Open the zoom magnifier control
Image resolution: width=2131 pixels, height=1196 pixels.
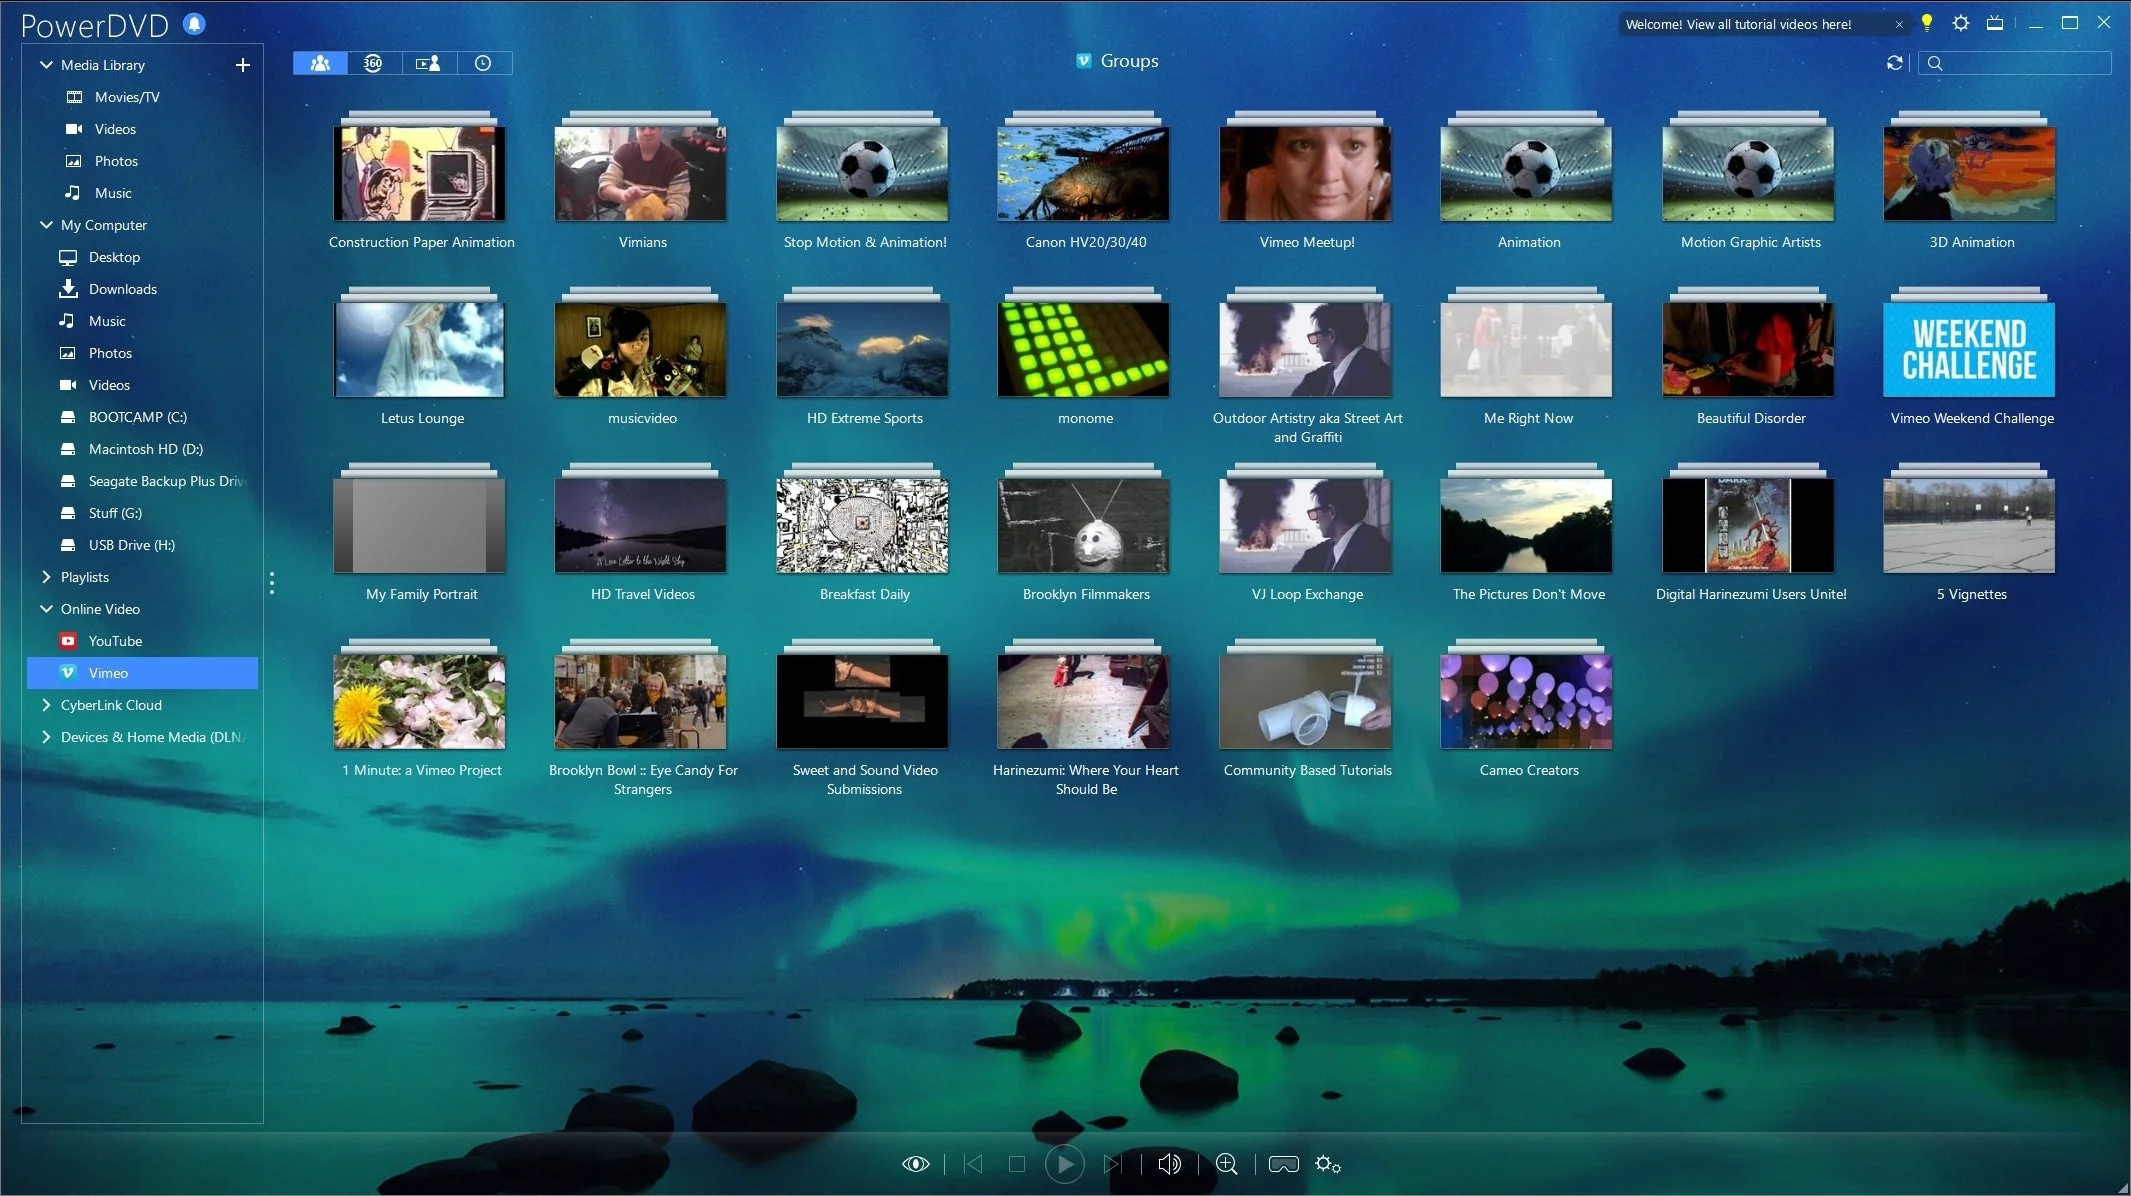[1226, 1164]
